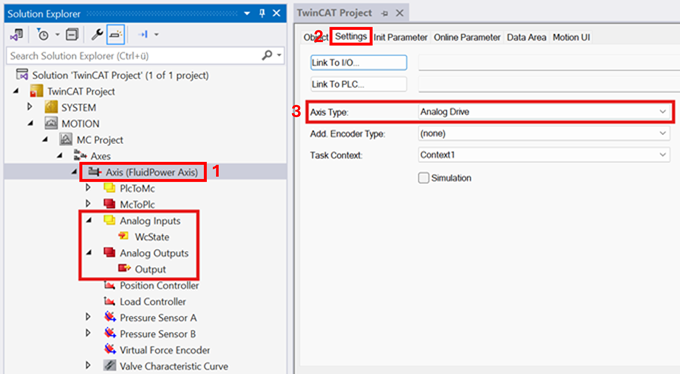Switch to the Settings tab
This screenshot has height=374, width=680.
(351, 36)
